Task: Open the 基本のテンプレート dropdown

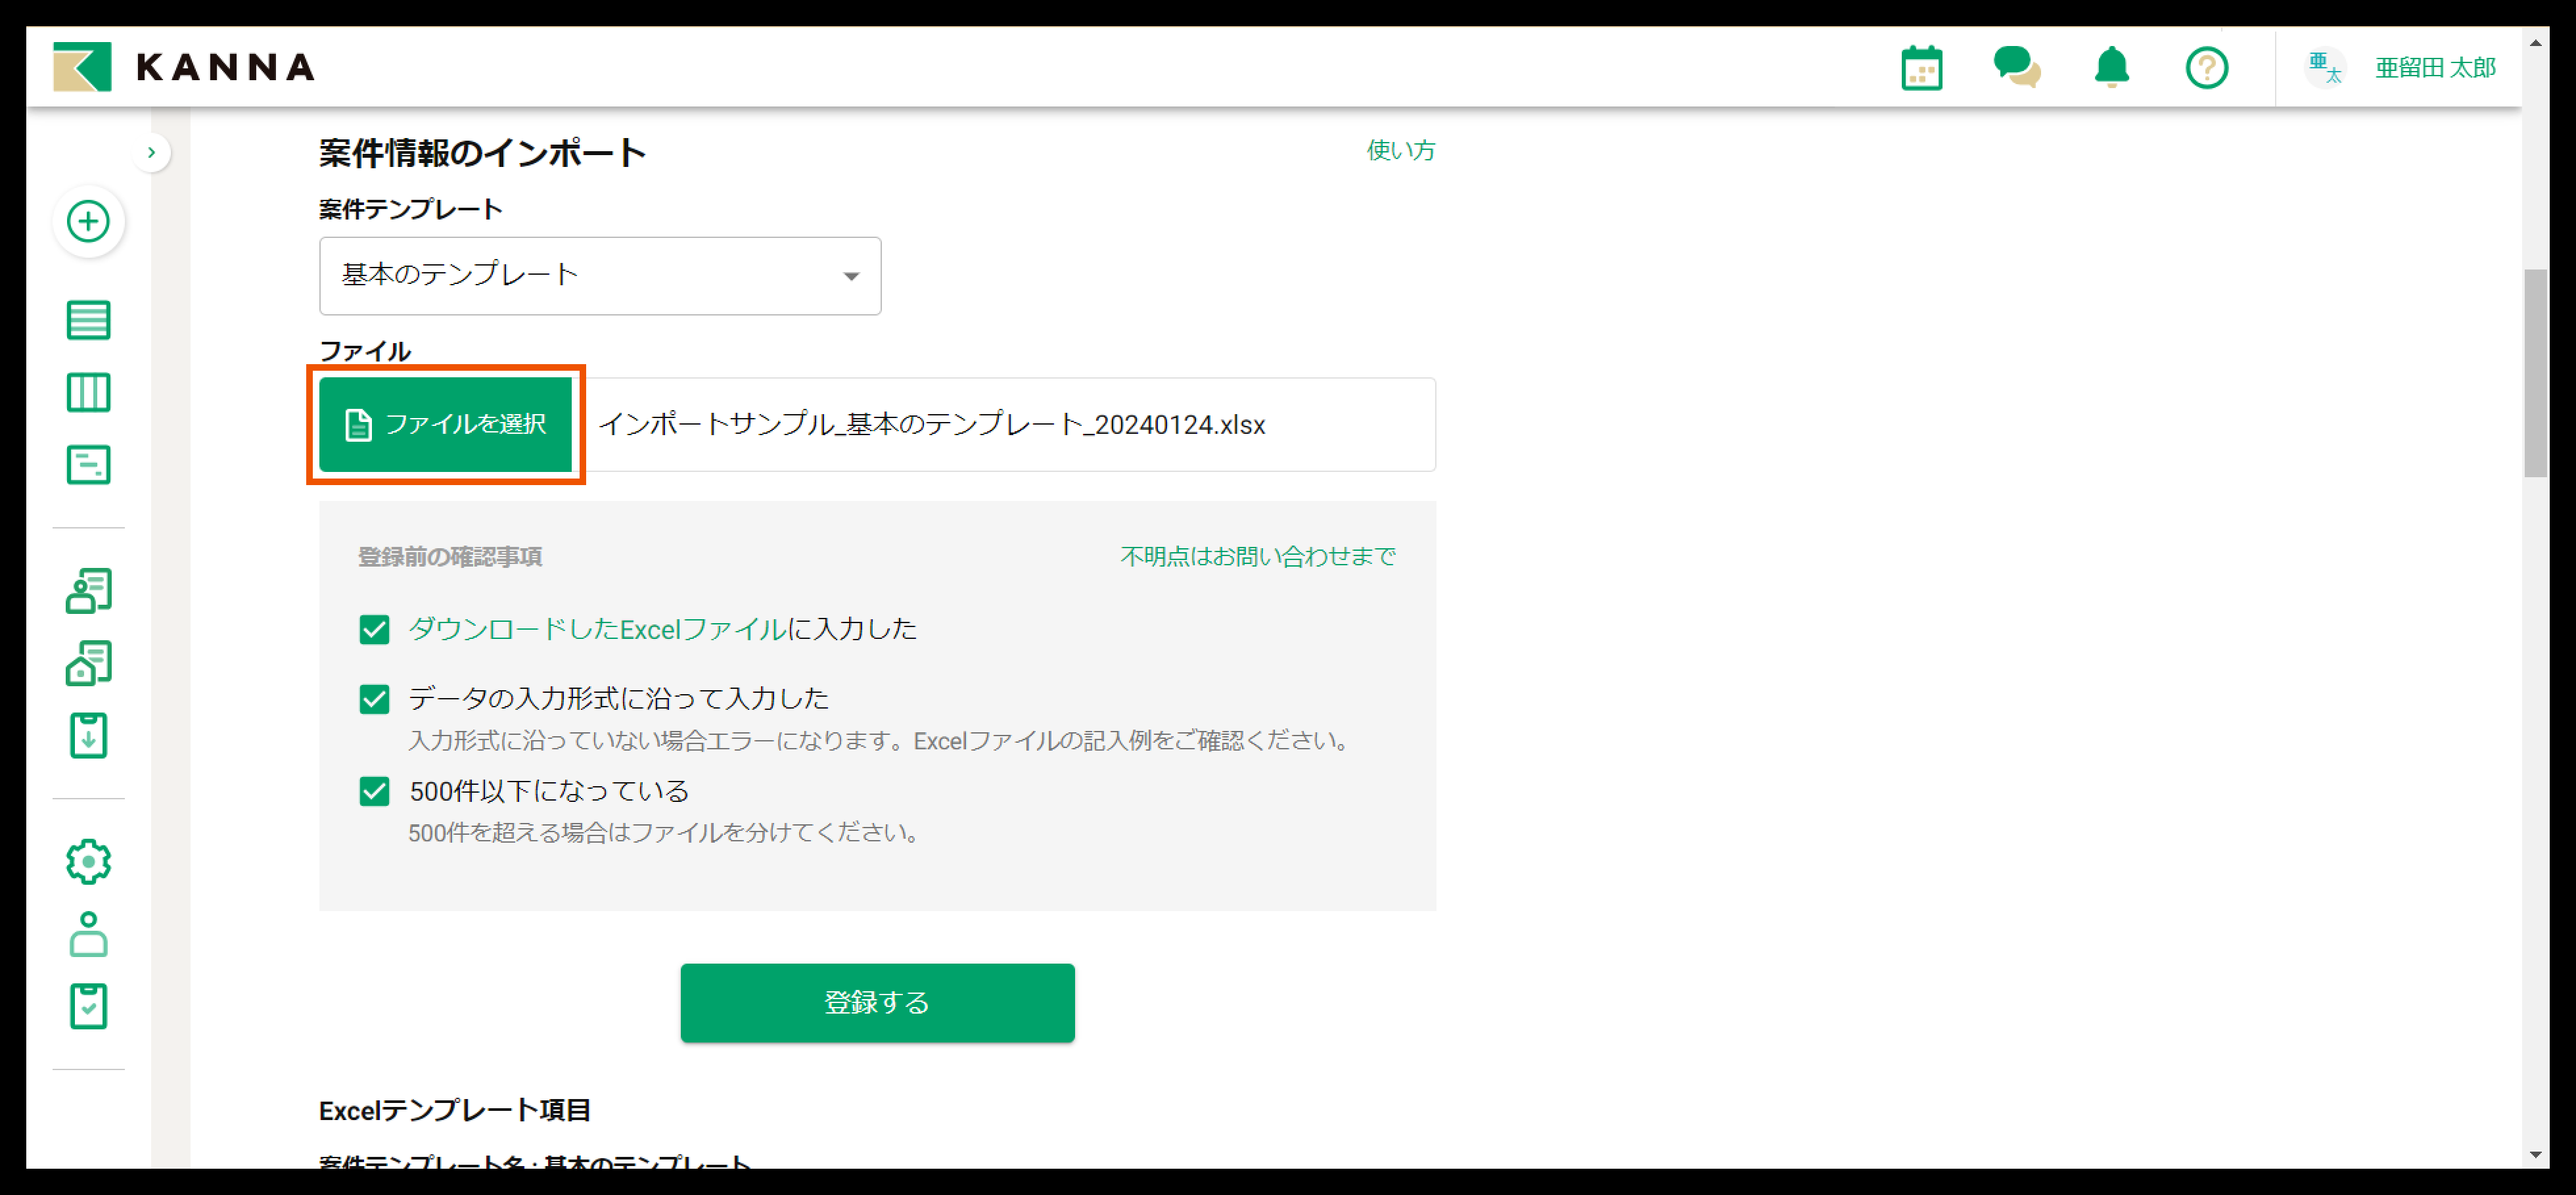Action: (x=599, y=275)
